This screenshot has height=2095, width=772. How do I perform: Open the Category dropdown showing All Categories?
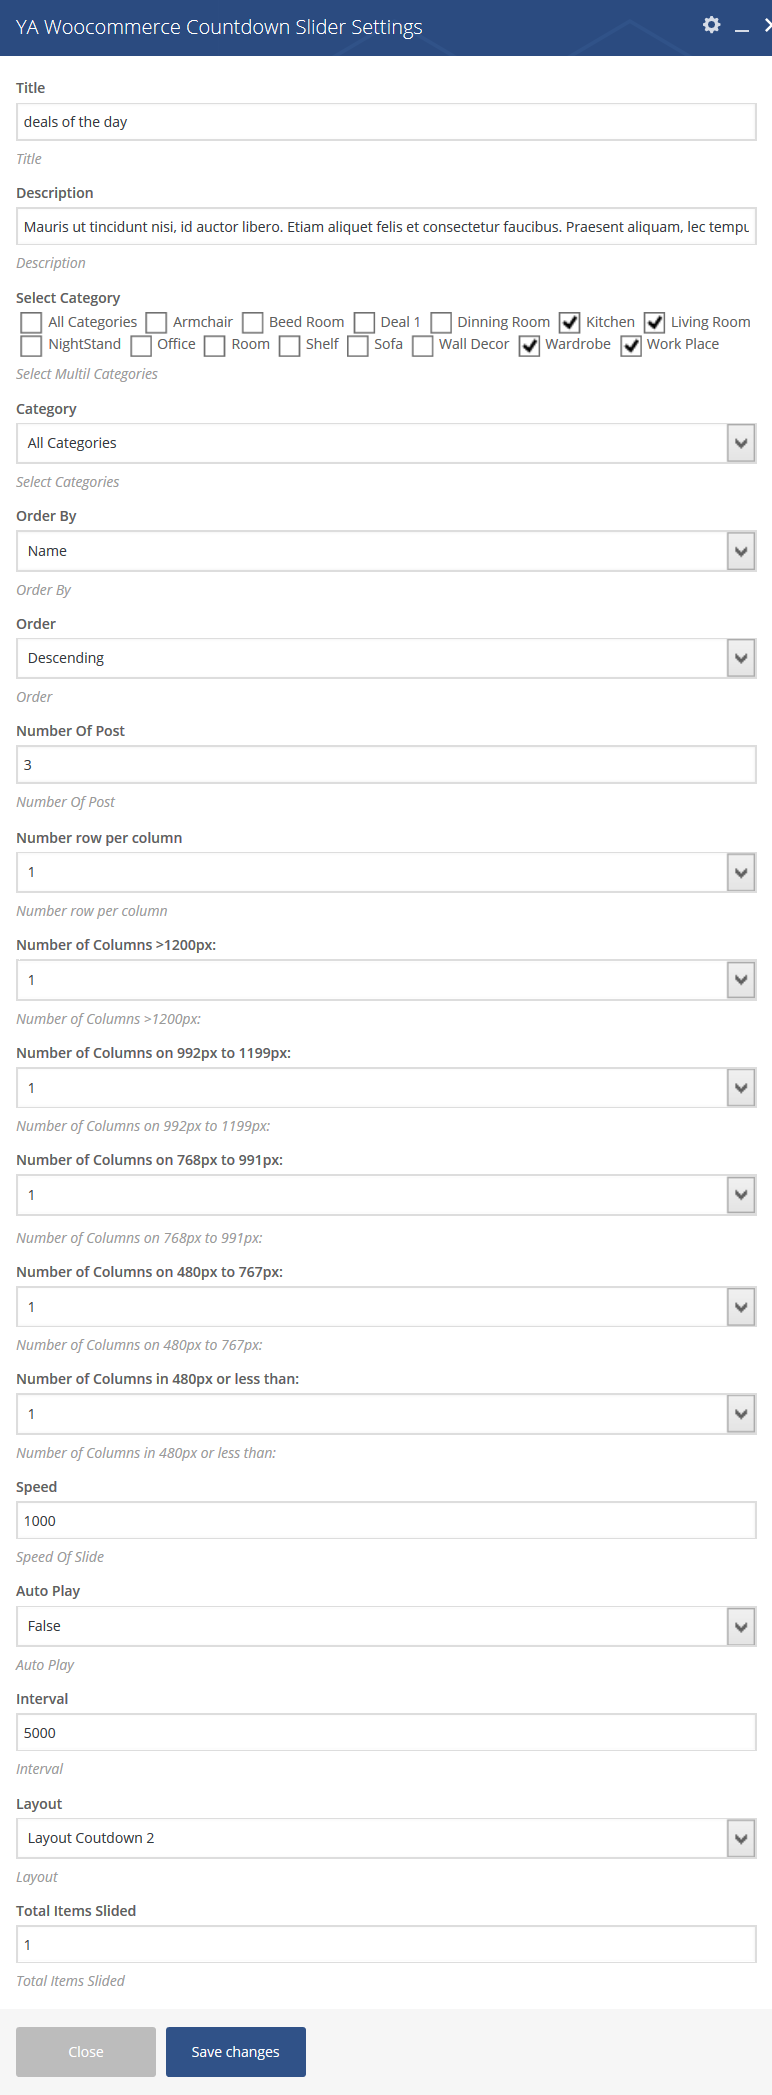point(386,443)
